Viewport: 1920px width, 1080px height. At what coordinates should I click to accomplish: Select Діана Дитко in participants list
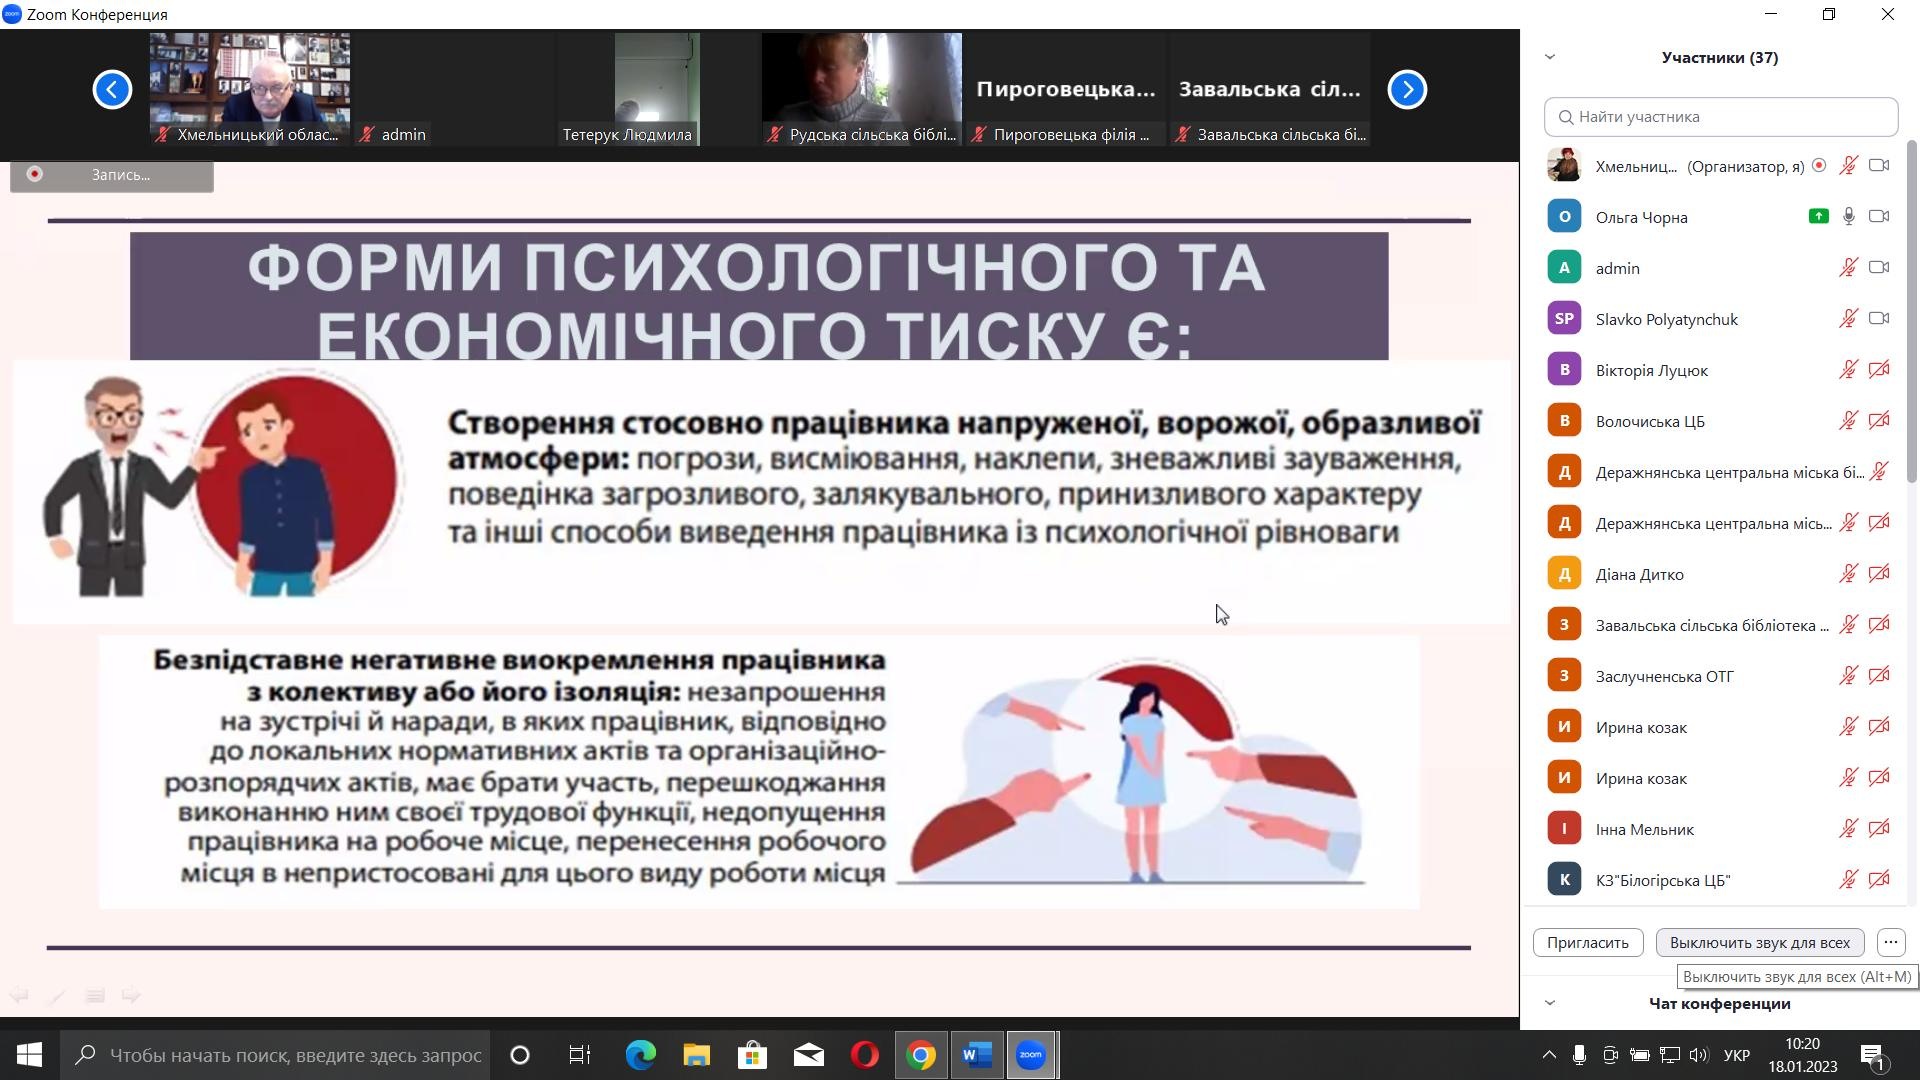click(1640, 574)
